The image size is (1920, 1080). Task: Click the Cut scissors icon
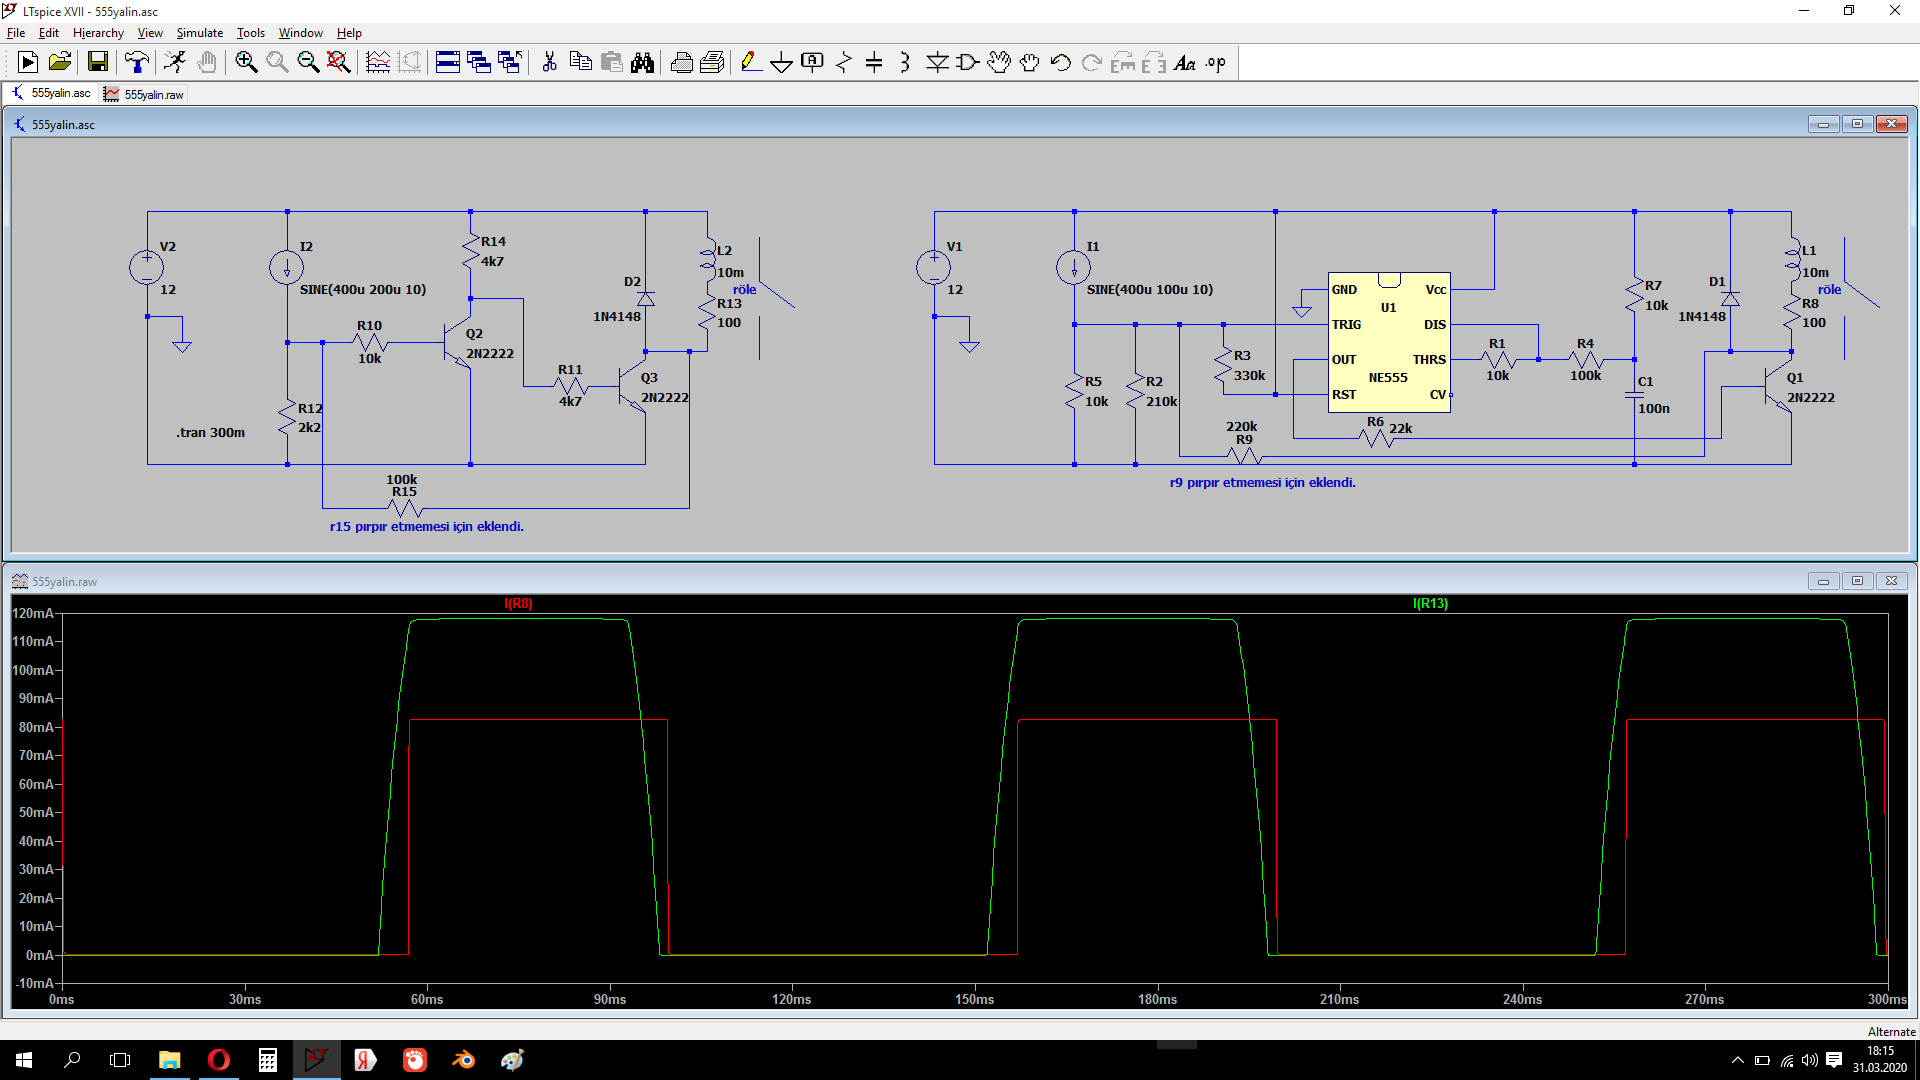click(x=549, y=63)
